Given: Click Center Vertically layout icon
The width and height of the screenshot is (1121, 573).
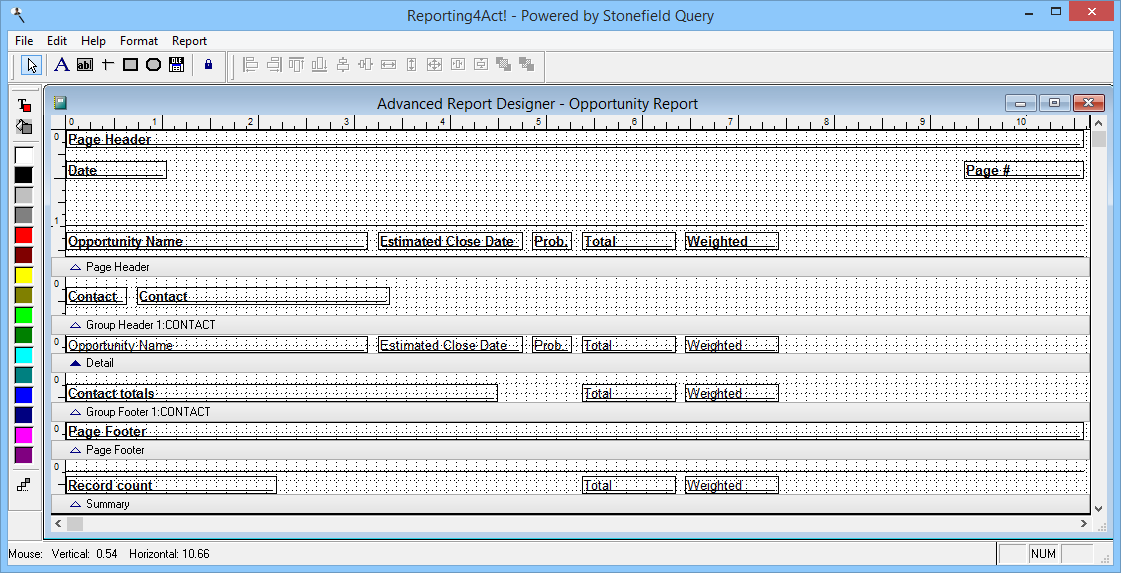Looking at the screenshot, I should pos(480,64).
